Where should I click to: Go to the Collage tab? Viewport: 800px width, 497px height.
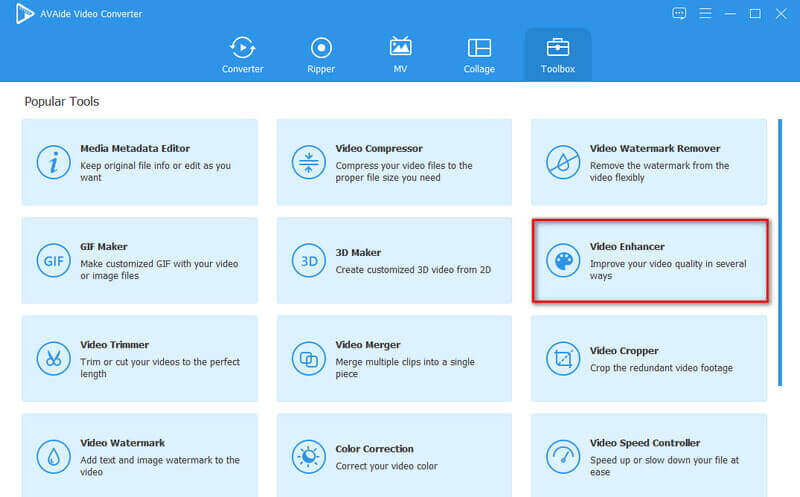tap(479, 55)
